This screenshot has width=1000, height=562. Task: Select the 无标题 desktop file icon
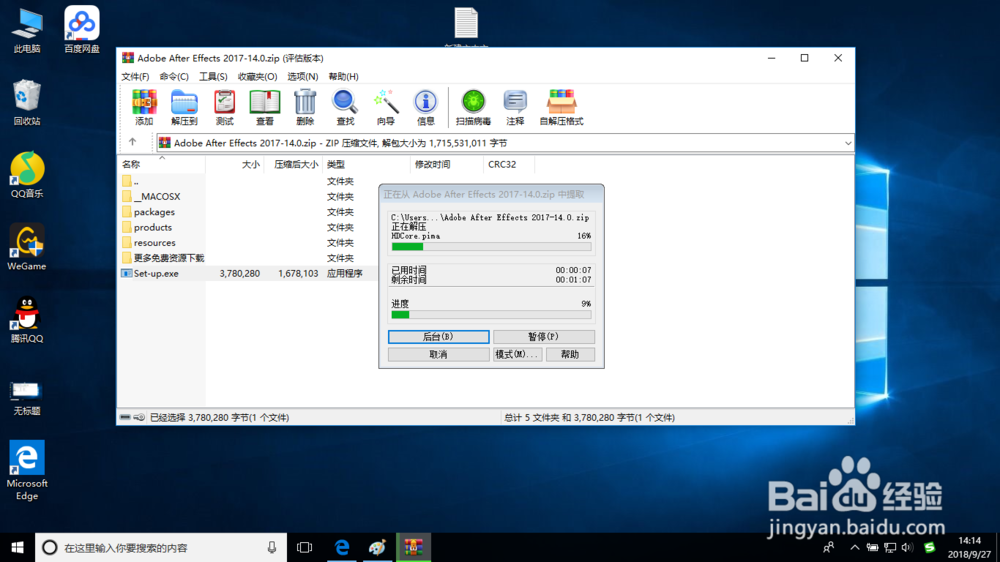pyautogui.click(x=27, y=397)
